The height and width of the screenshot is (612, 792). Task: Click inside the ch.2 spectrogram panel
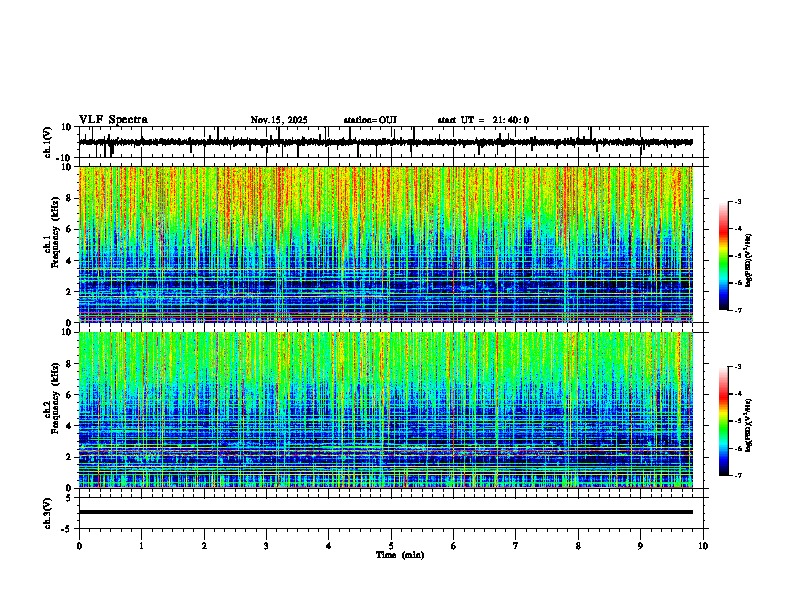386,410
